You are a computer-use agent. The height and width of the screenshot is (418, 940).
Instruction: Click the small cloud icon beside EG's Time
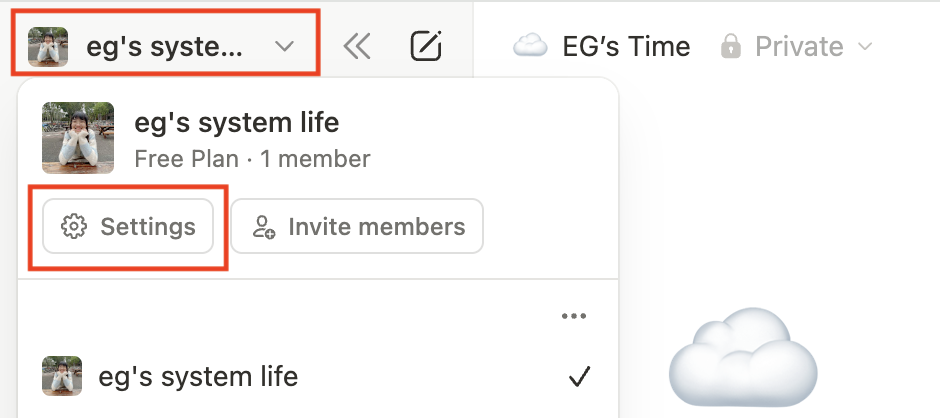pyautogui.click(x=530, y=46)
